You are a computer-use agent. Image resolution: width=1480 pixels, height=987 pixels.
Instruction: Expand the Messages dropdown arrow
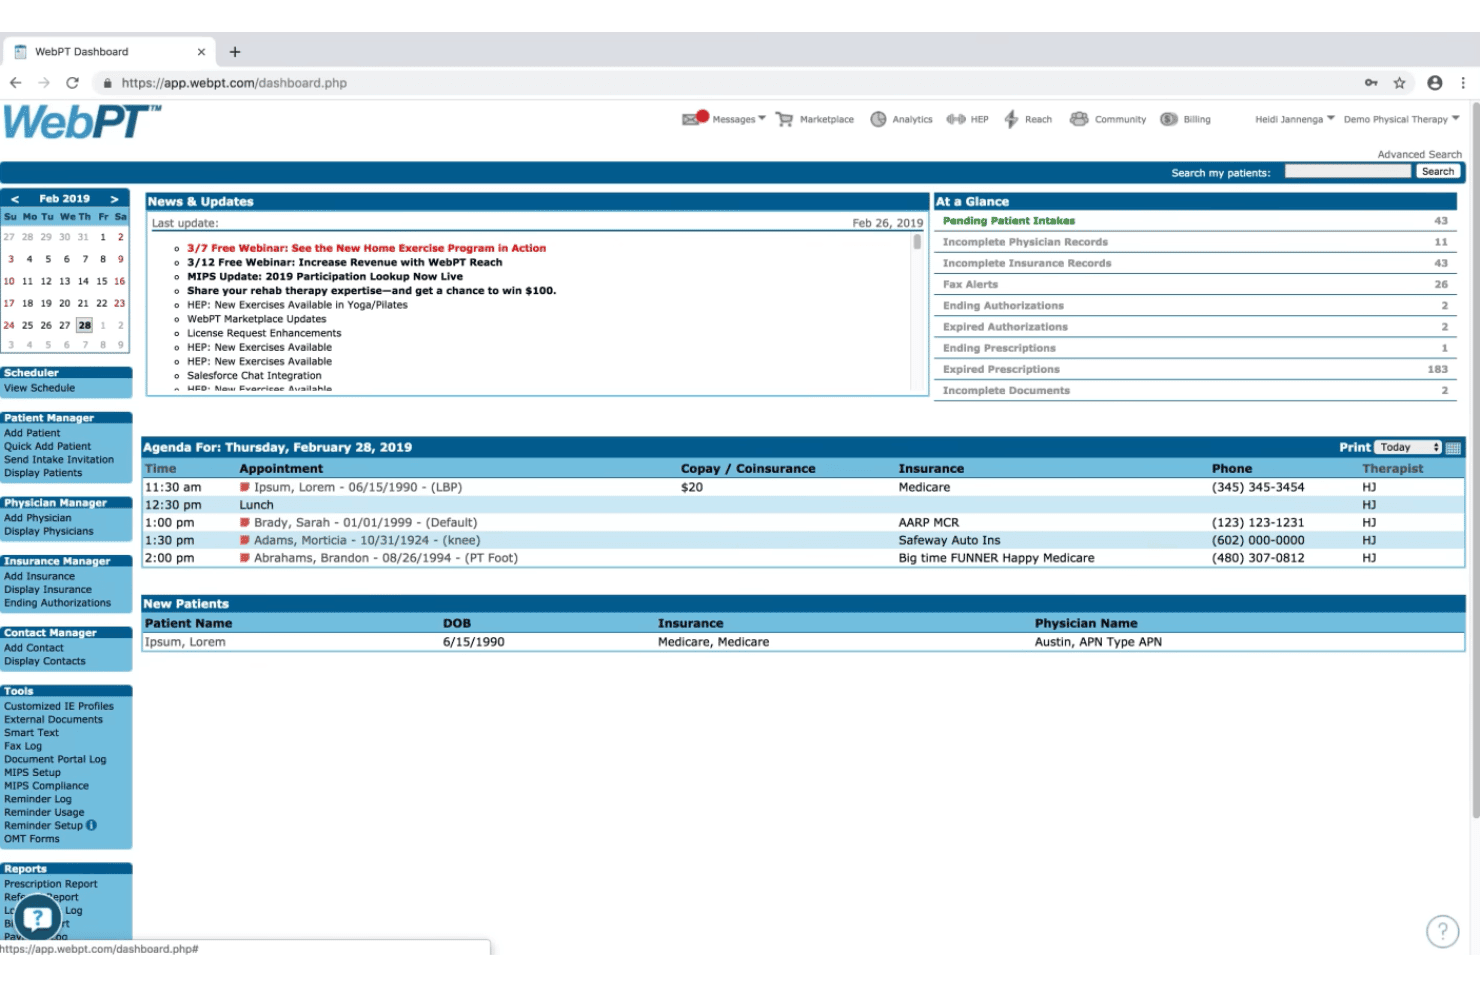point(762,118)
